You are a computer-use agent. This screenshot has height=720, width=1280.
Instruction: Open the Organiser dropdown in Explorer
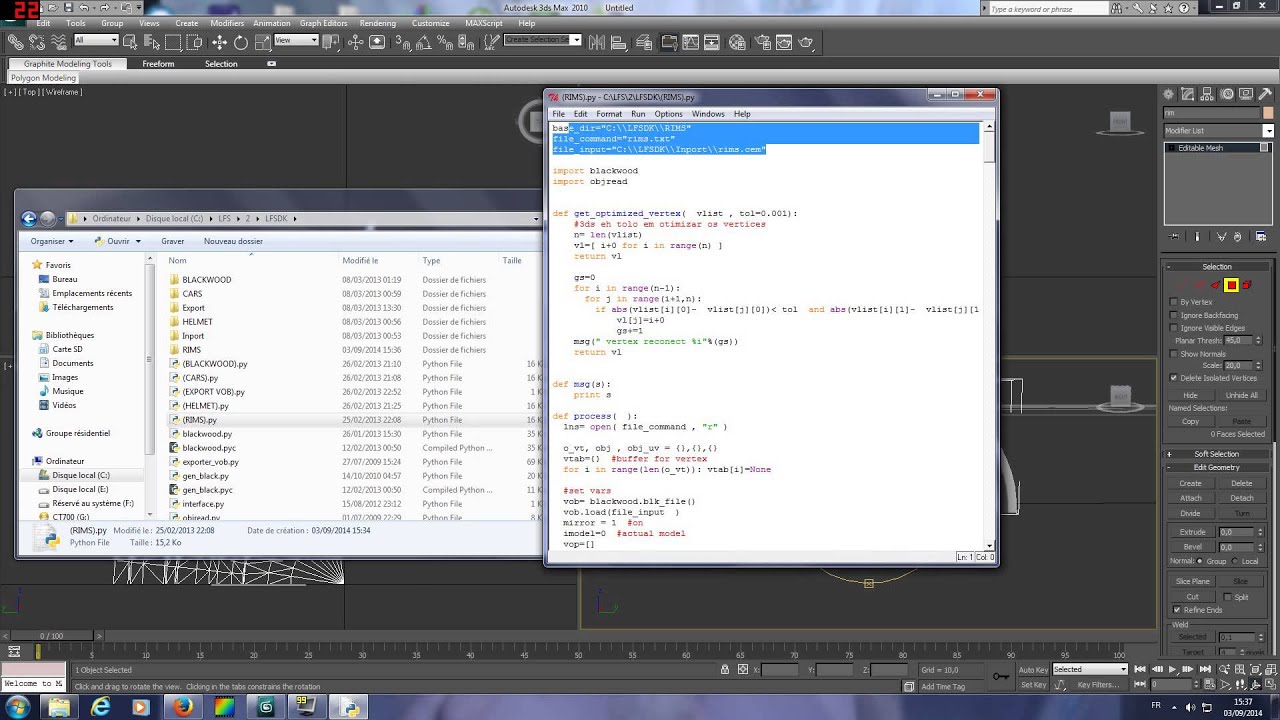tap(51, 241)
